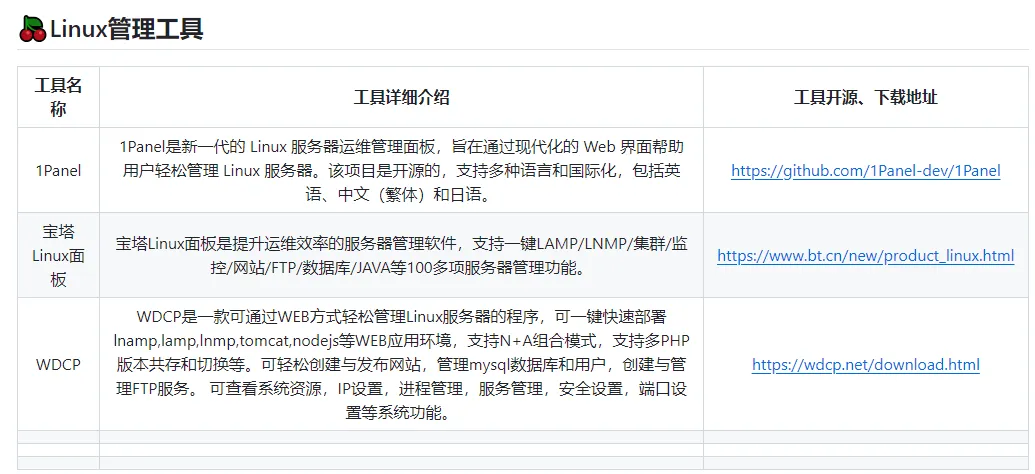Image resolution: width=1035 pixels, height=474 pixels.
Task: Click the 工具开源、下载地址 column header
Action: 865,97
